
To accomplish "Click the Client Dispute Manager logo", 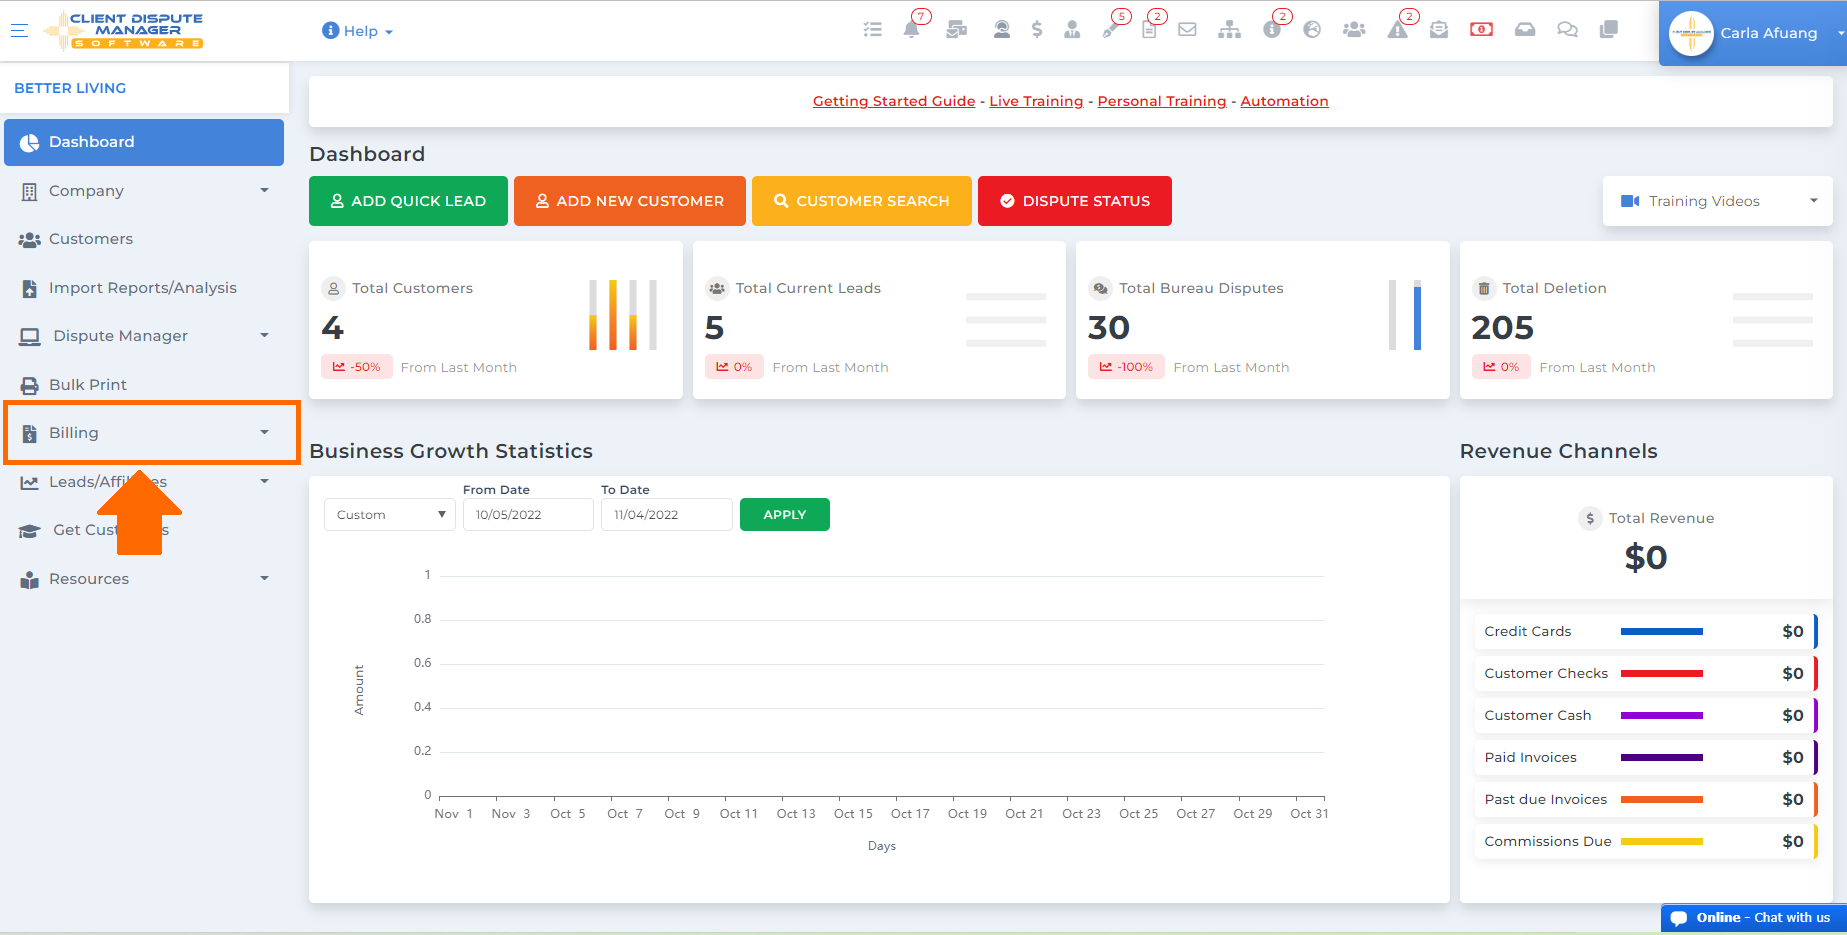I will (124, 30).
